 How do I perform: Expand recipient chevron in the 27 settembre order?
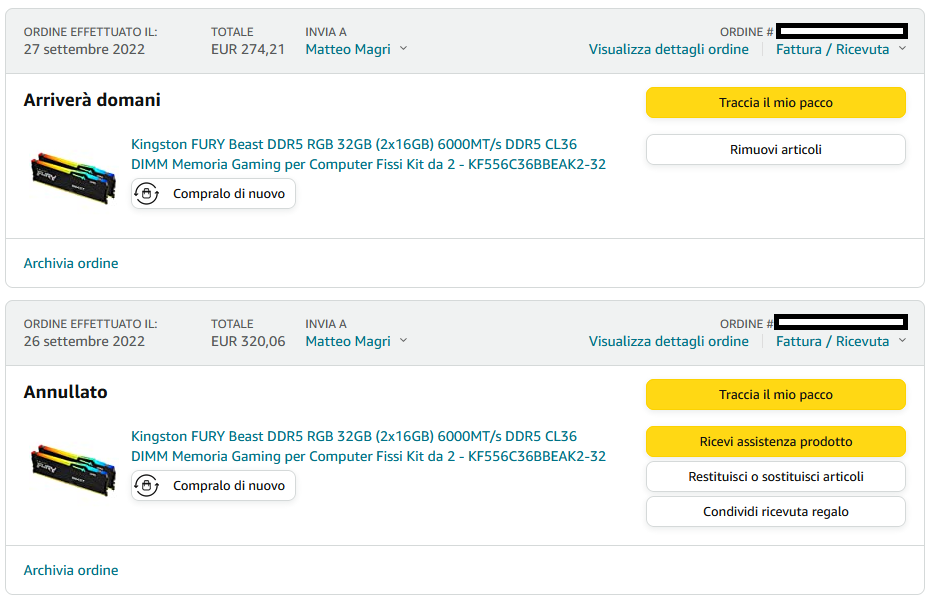(403, 49)
